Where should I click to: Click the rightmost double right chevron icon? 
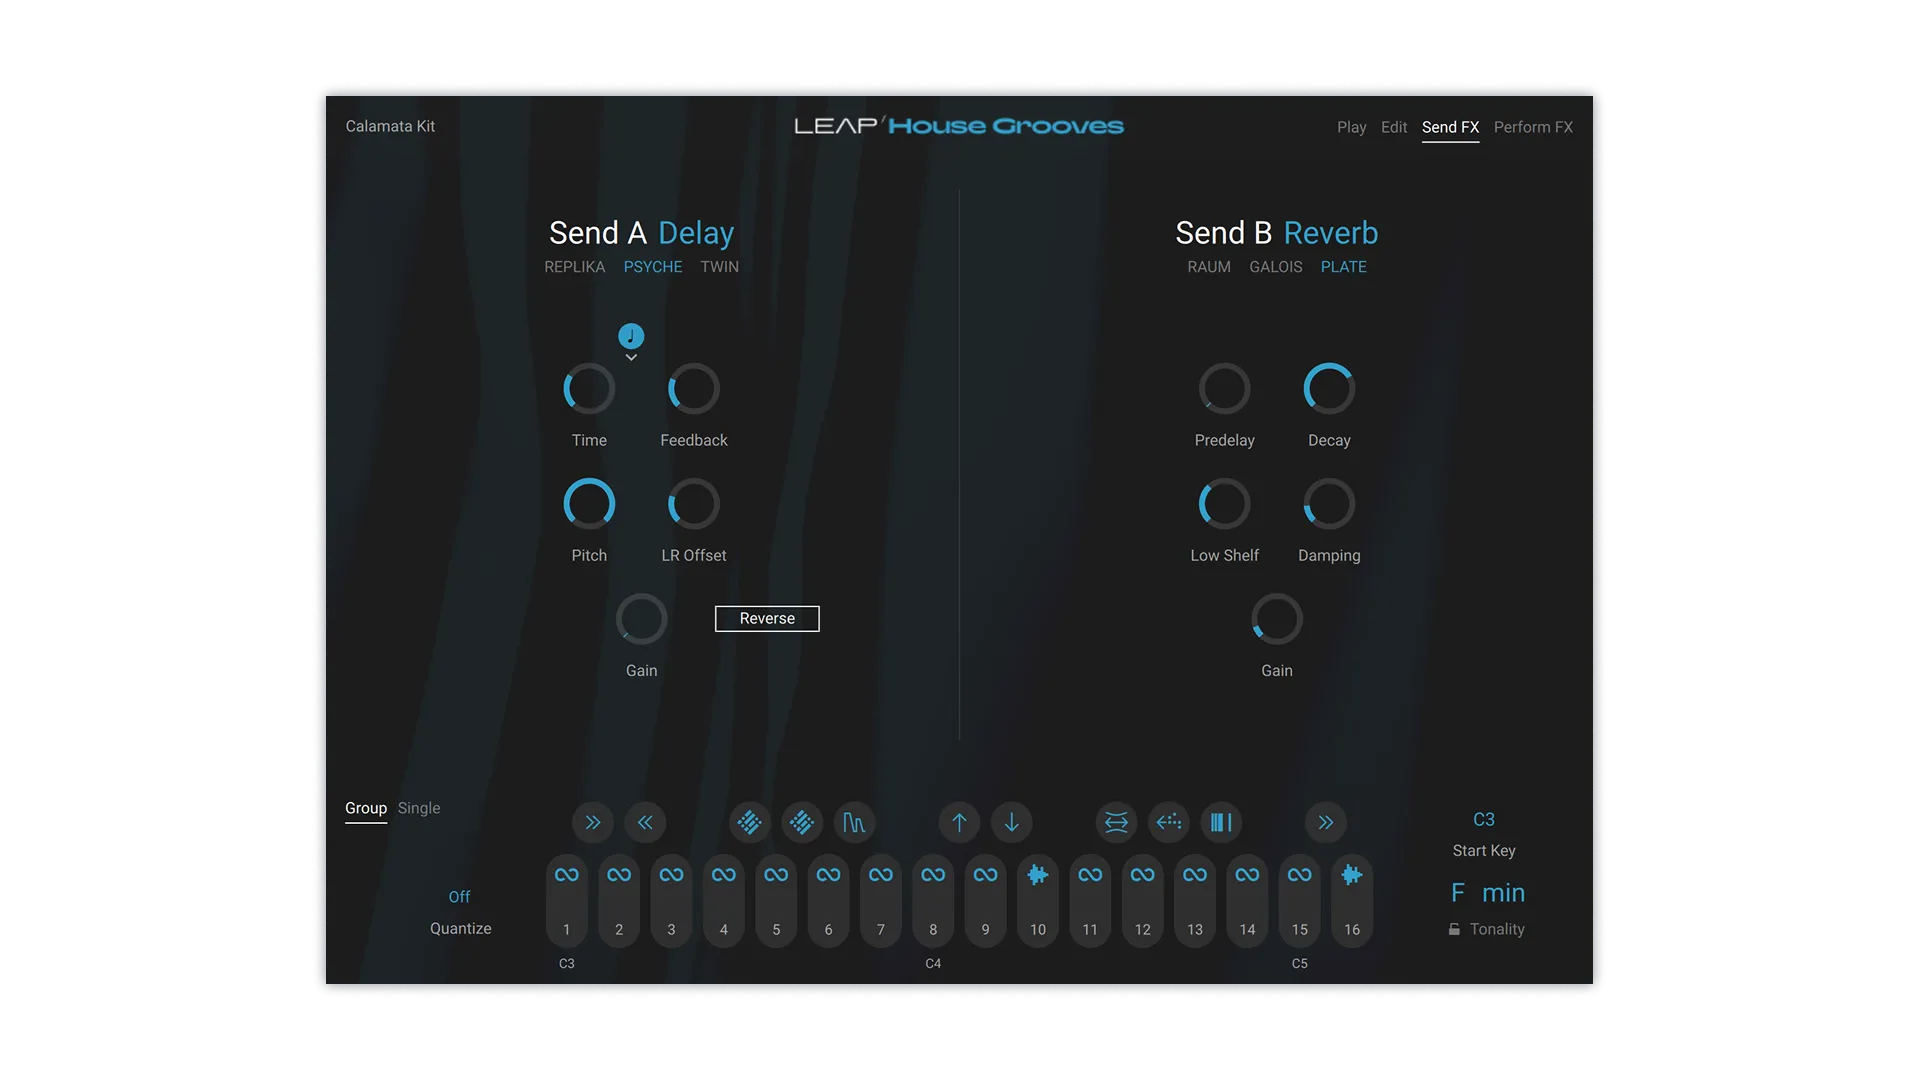(1326, 822)
